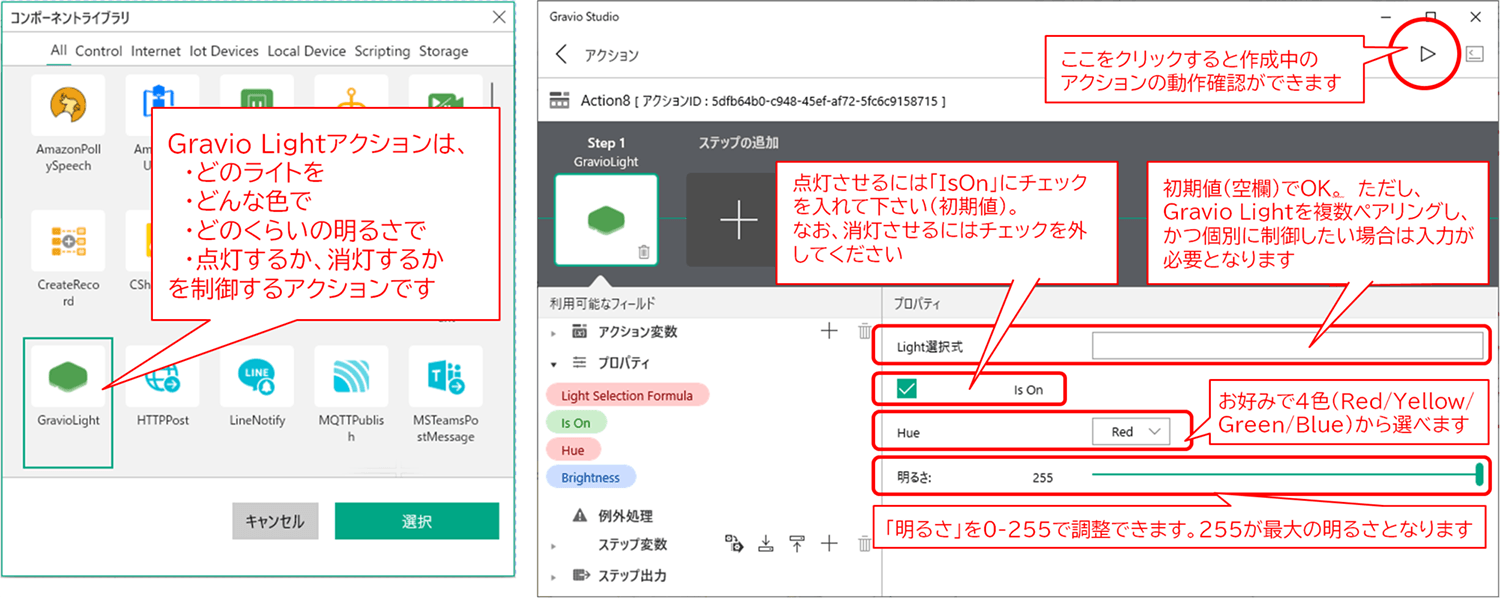Select the MQTTPublish component icon
This screenshot has width=1500, height=598.
tap(351, 376)
